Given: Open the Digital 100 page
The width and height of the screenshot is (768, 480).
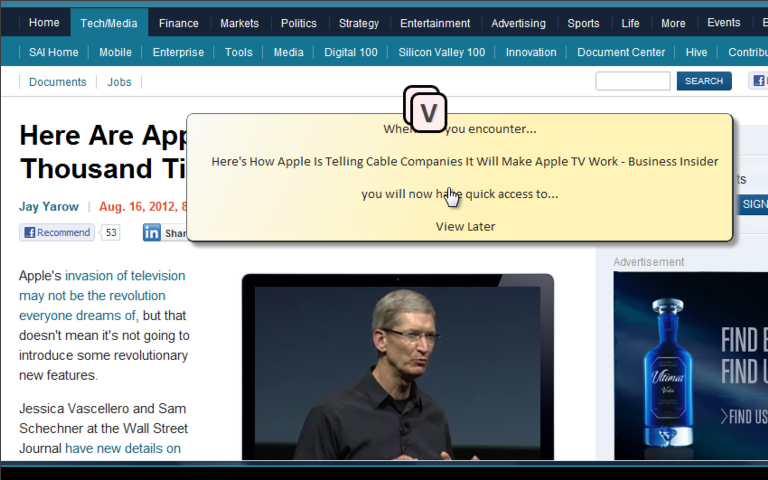Looking at the screenshot, I should coord(351,52).
